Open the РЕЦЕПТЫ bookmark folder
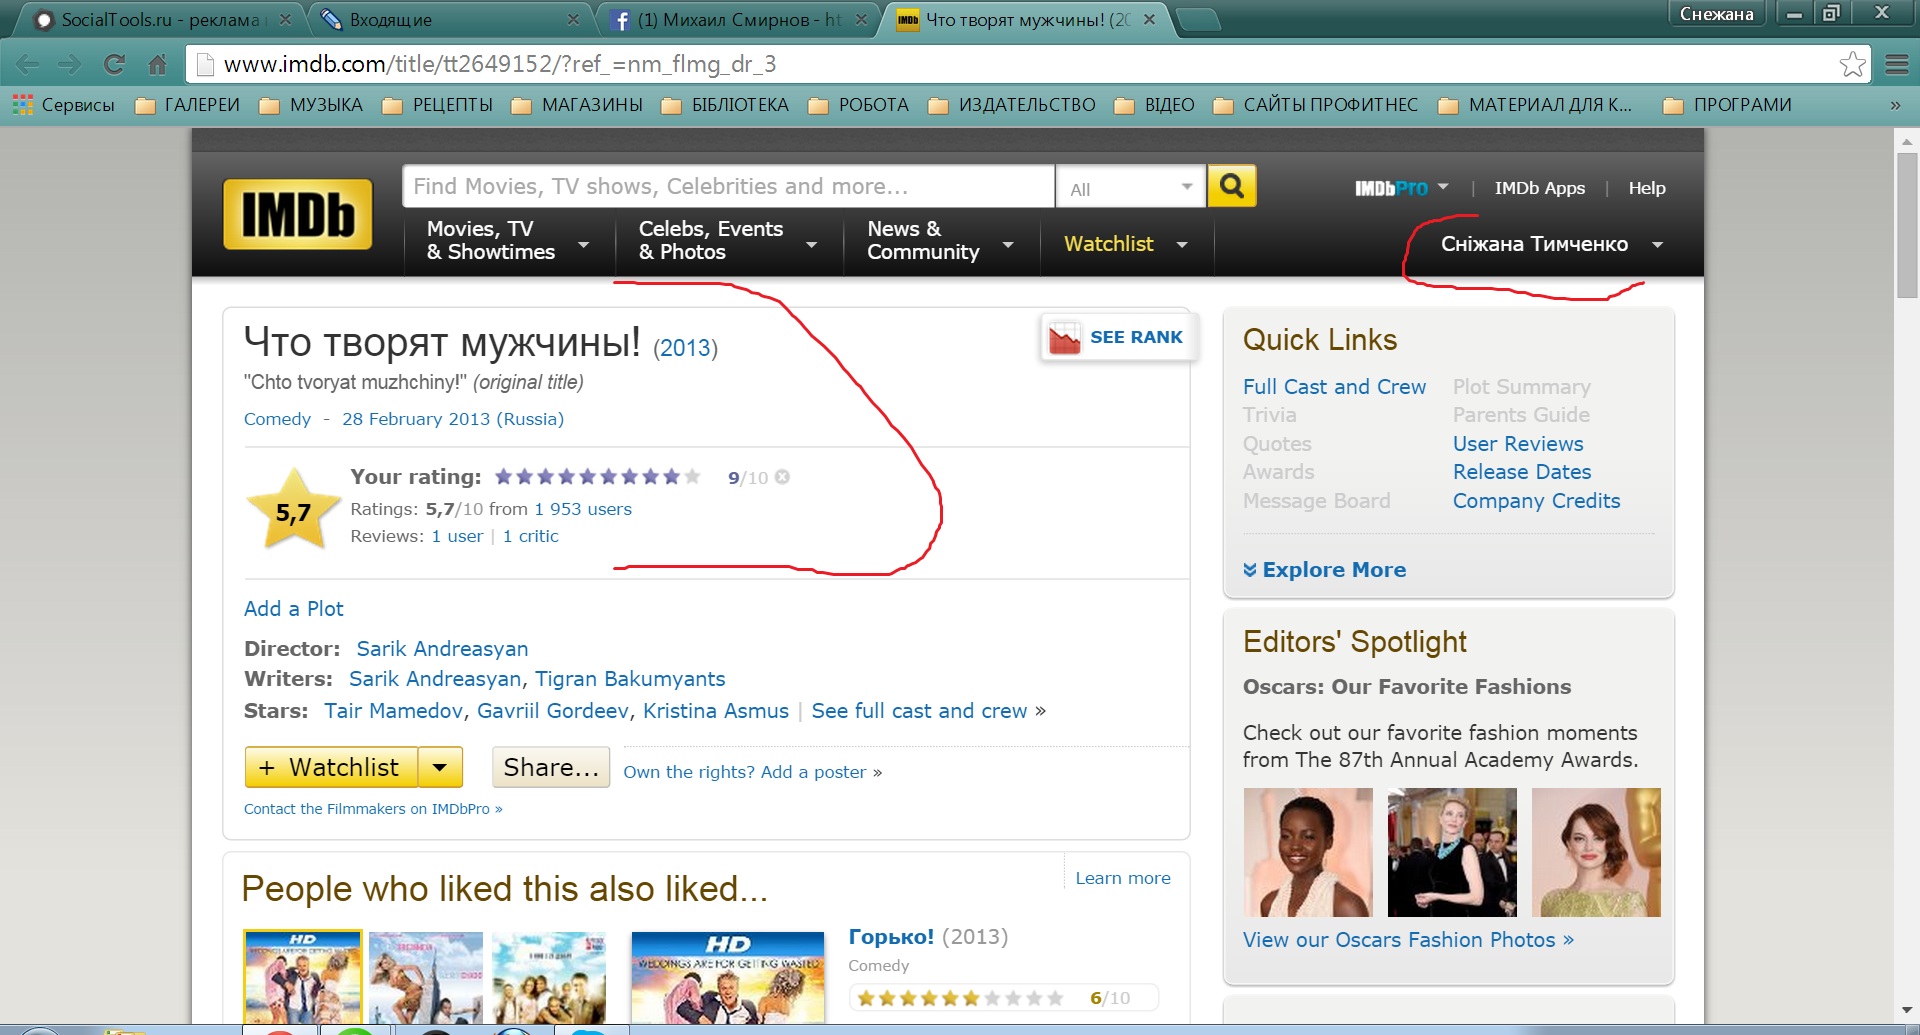This screenshot has width=1920, height=1035. [x=438, y=105]
